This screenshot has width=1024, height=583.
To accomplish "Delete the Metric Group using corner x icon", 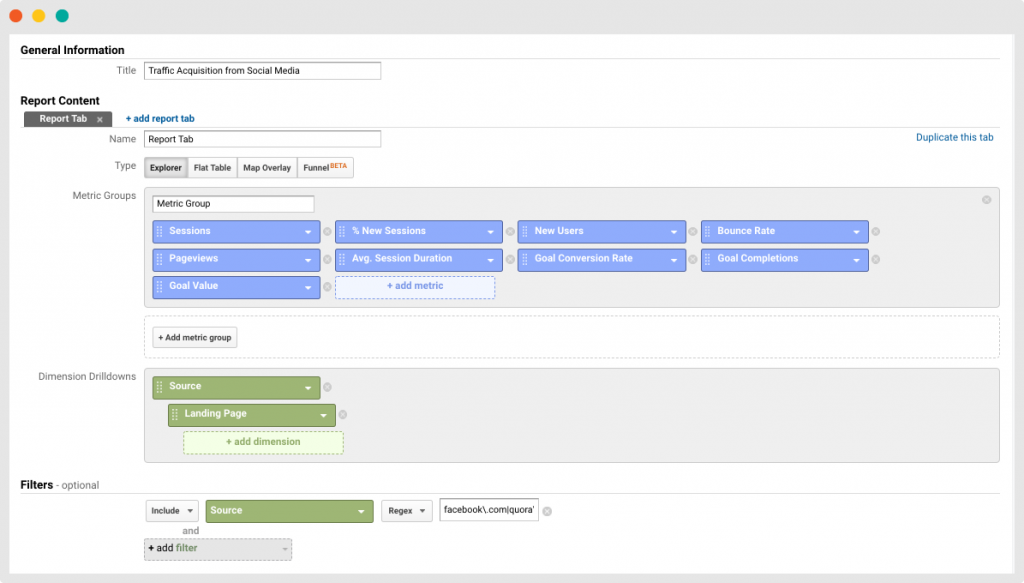I will click(986, 200).
